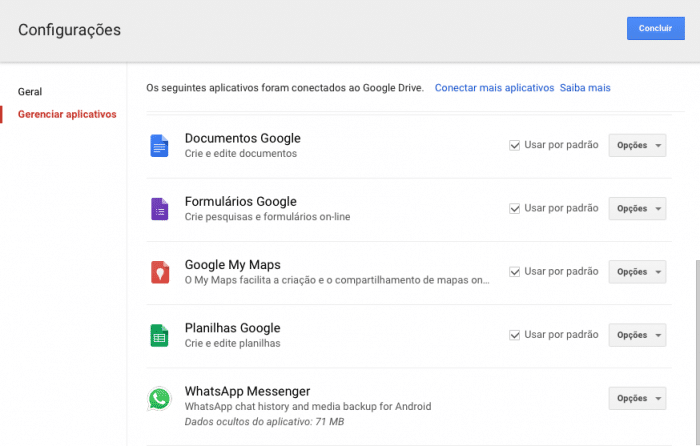700x446 pixels.
Task: Click the WhatsApp Messenger app title
Action: click(x=247, y=392)
